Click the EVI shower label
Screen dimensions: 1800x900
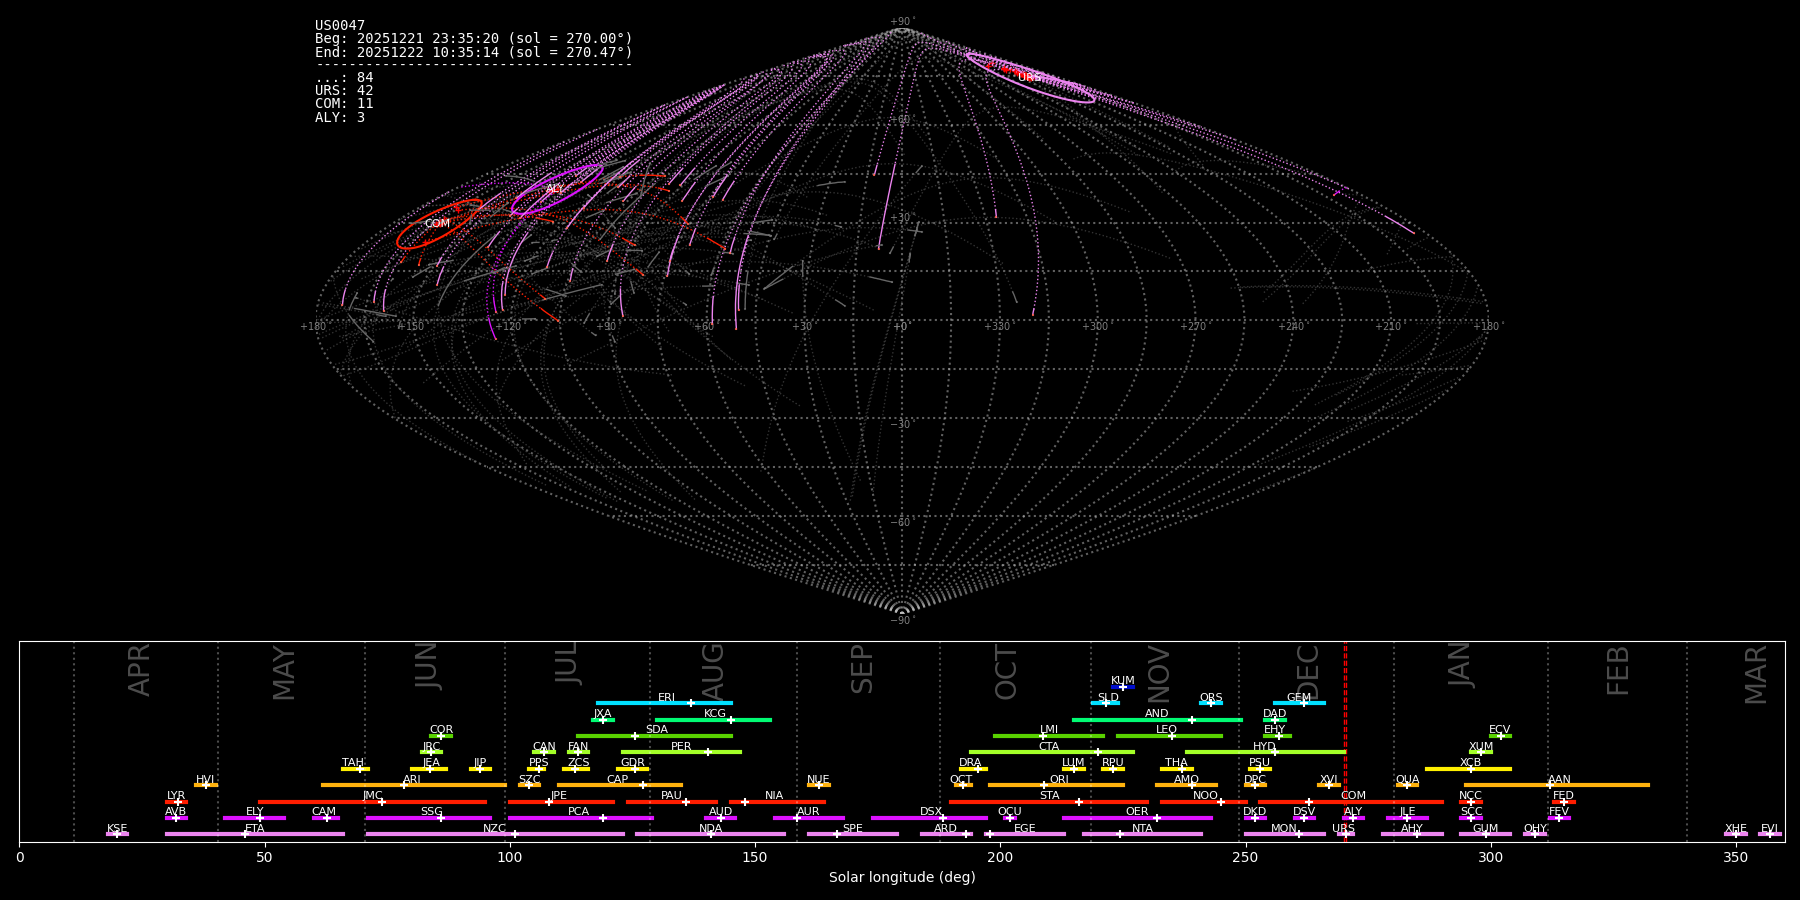[1770, 829]
